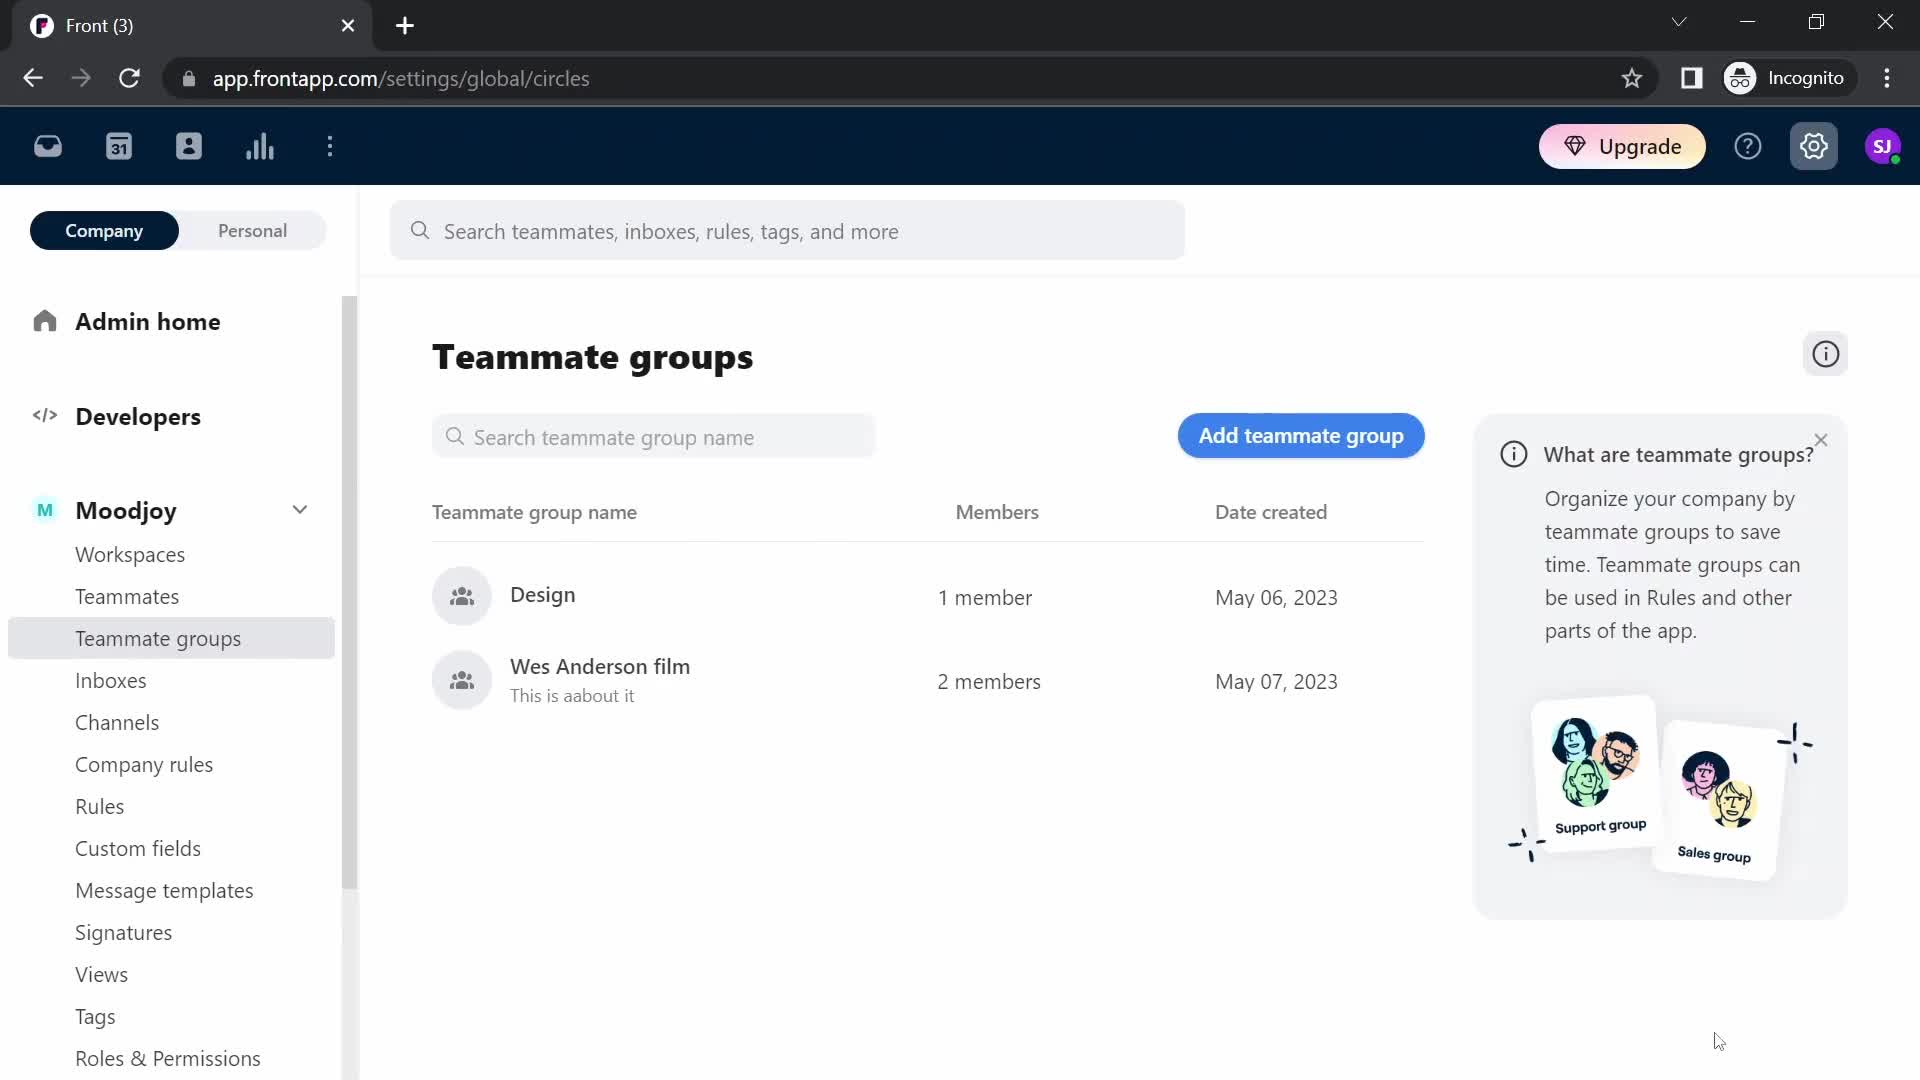Image resolution: width=1920 pixels, height=1080 pixels.
Task: Go back with the browser back arrow
Action: (x=33, y=78)
